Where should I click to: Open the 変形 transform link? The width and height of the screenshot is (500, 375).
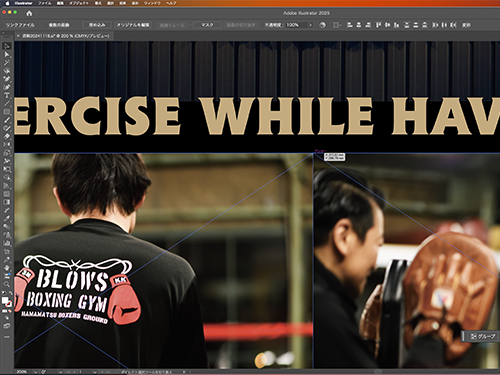coord(466,25)
